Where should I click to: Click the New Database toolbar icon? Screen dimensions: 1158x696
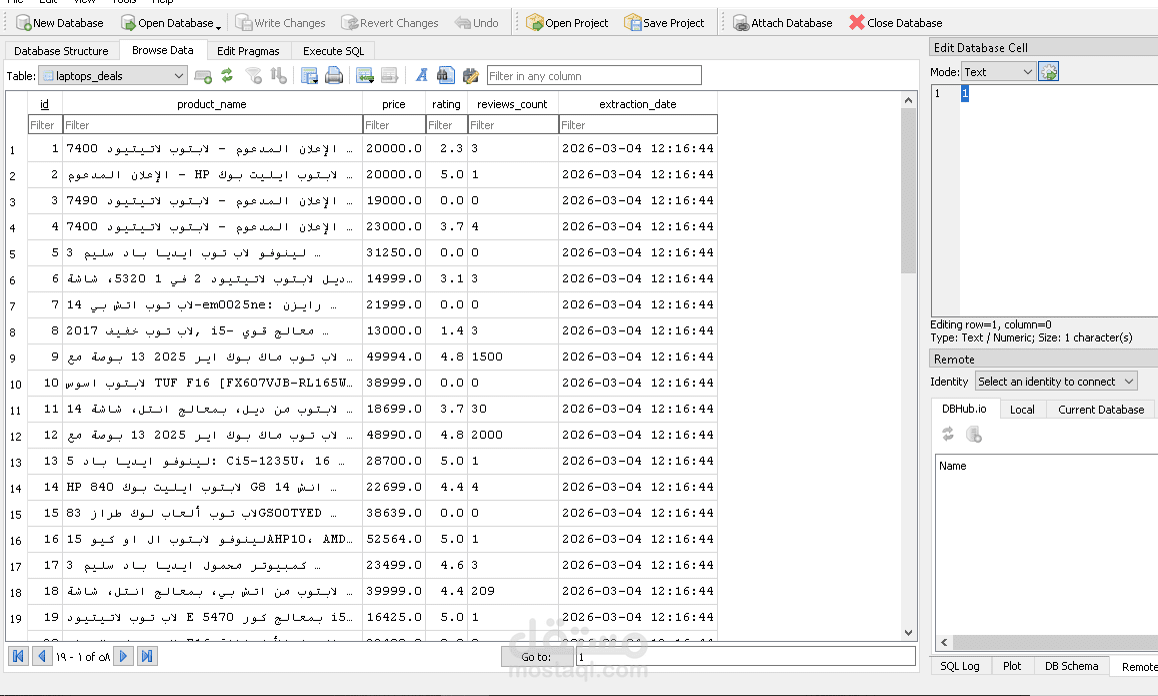click(x=23, y=23)
